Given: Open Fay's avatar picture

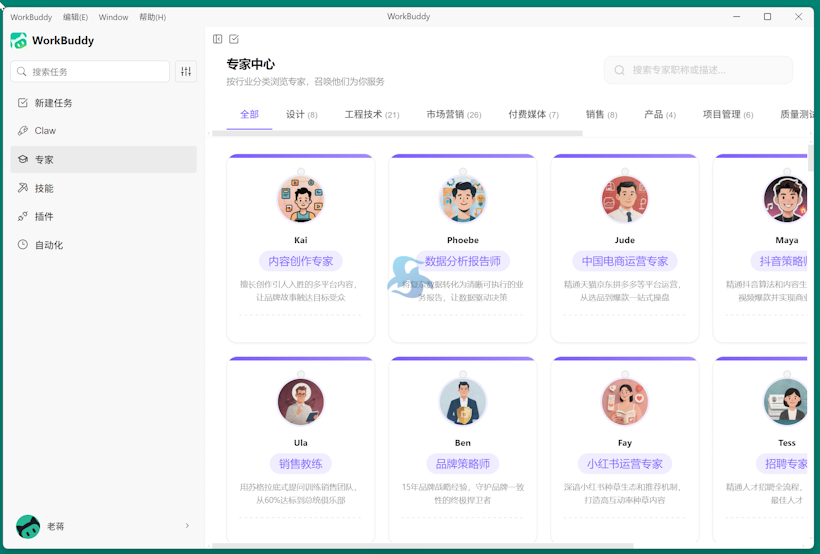Looking at the screenshot, I should point(625,402).
